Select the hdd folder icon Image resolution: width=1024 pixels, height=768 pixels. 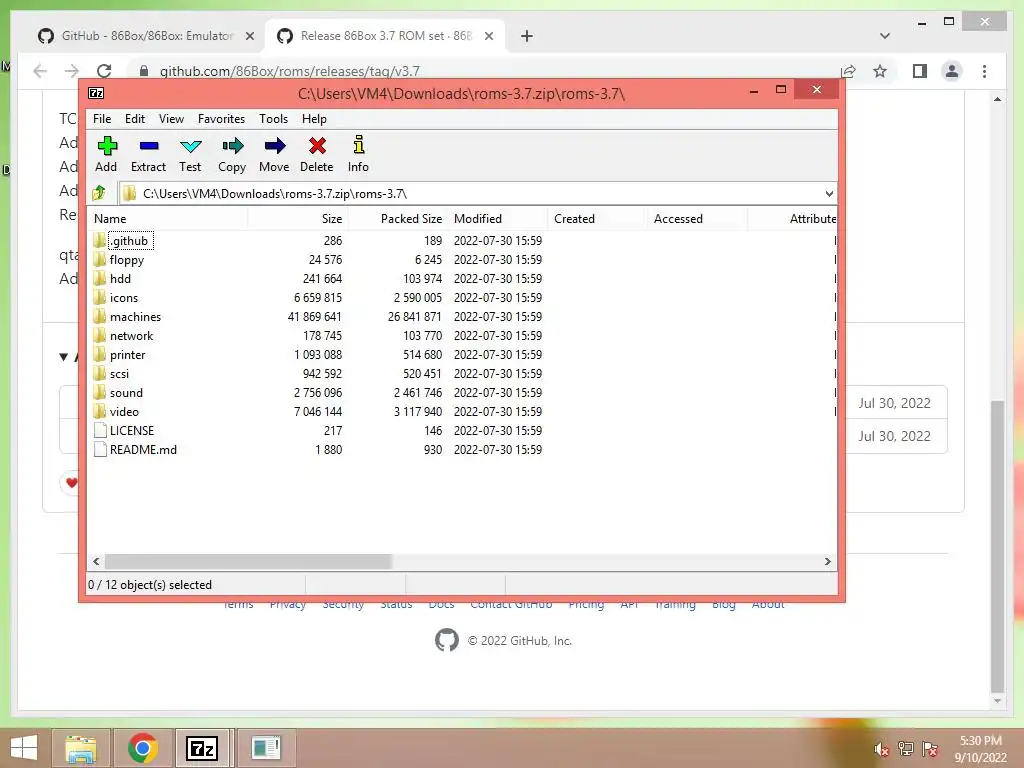point(99,278)
